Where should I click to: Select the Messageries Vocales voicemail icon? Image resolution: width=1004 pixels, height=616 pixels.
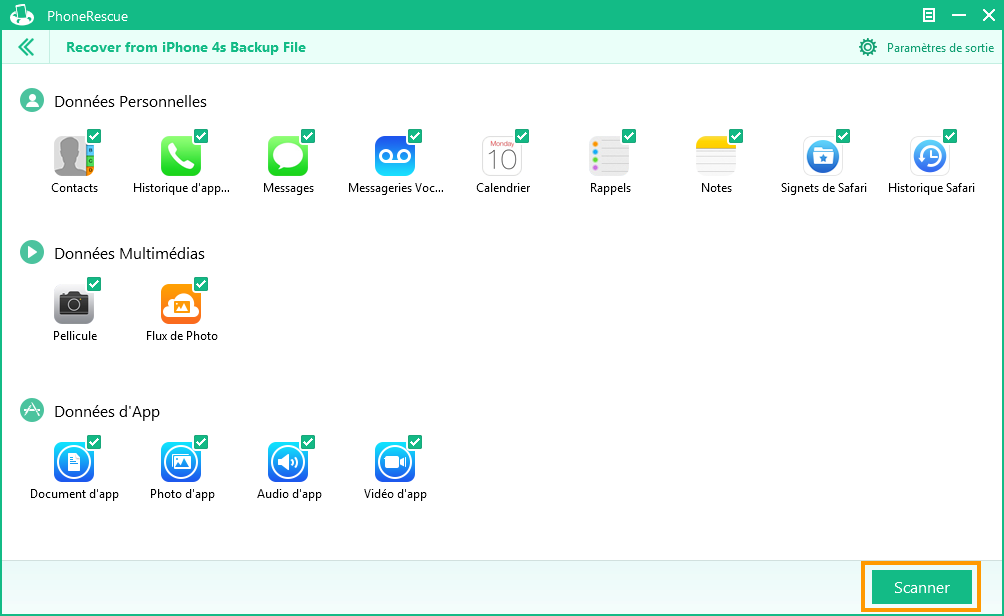(394, 156)
